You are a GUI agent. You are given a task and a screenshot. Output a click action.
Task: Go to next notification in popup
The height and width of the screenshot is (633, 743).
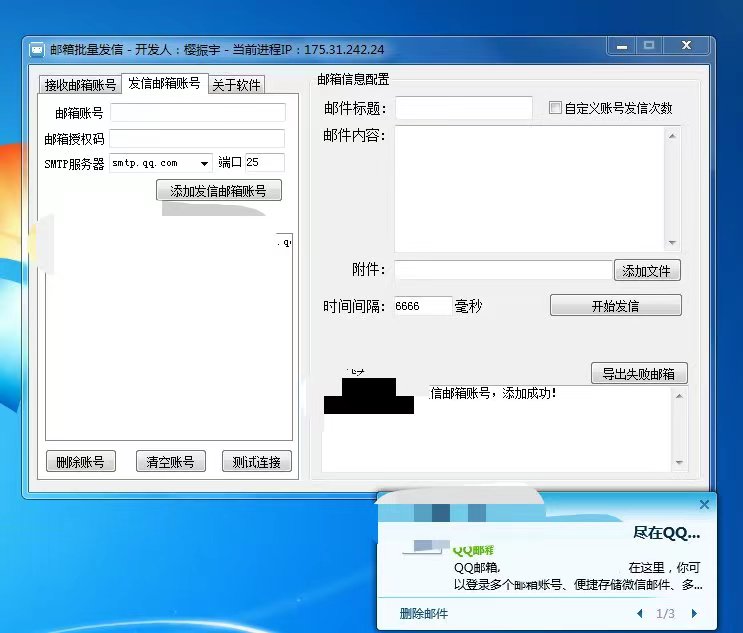(695, 613)
